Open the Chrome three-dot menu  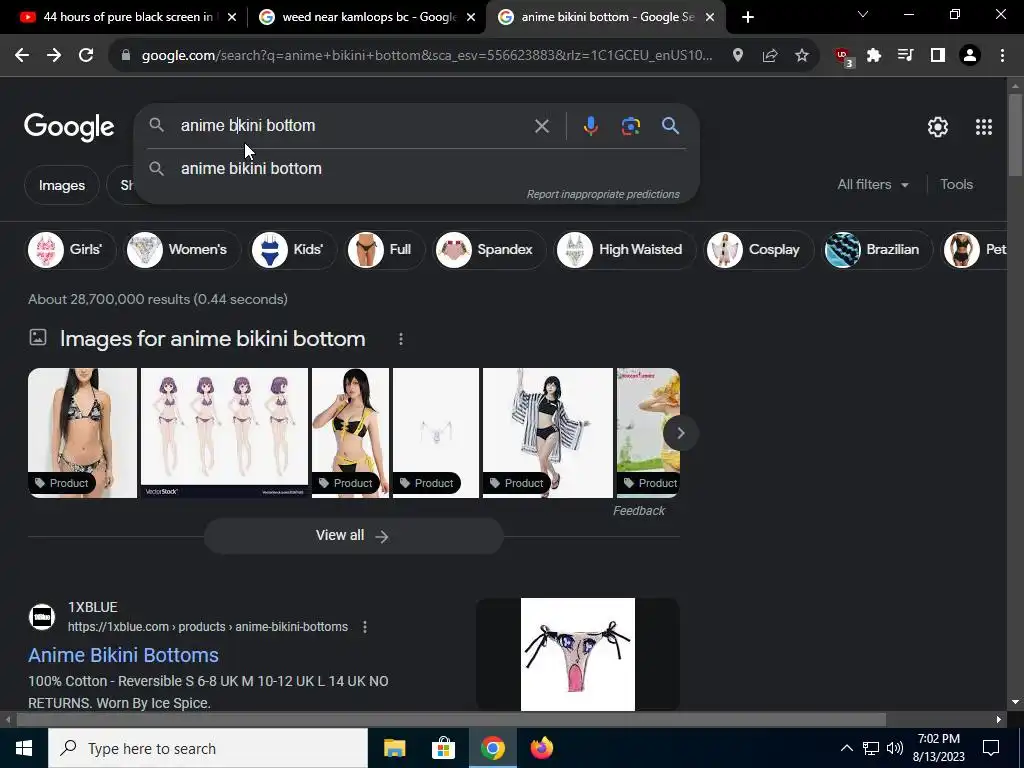point(1002,56)
